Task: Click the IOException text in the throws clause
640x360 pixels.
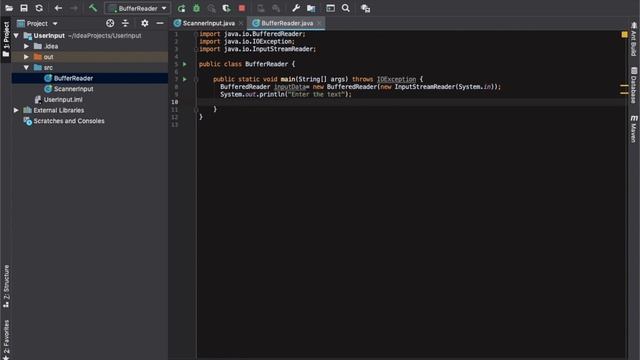Action: click(x=396, y=79)
